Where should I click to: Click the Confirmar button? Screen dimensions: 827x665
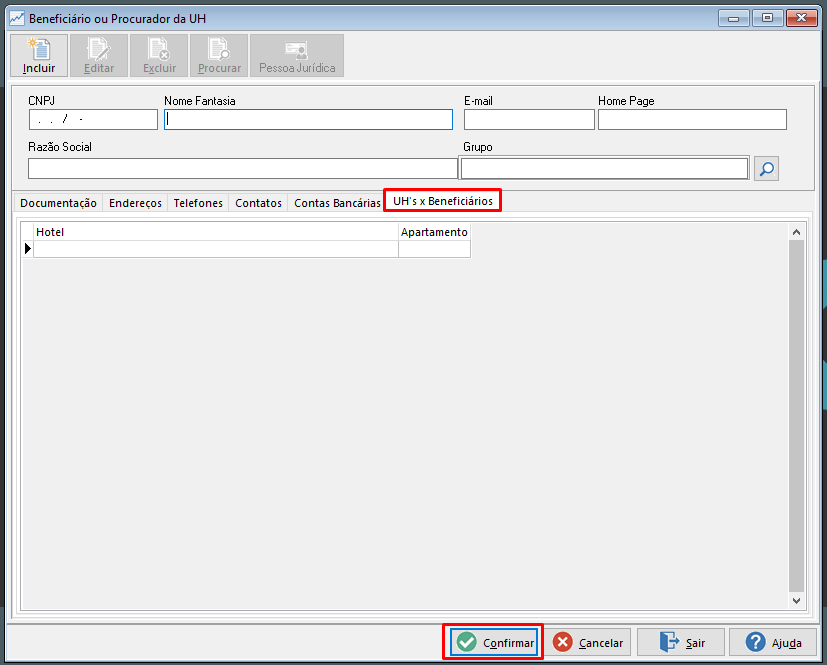tap(494, 642)
